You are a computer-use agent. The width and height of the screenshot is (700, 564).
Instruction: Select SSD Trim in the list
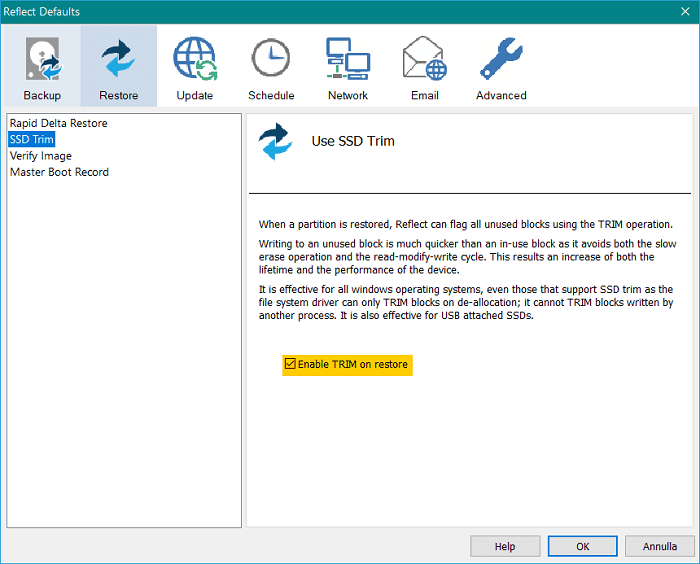click(x=32, y=139)
